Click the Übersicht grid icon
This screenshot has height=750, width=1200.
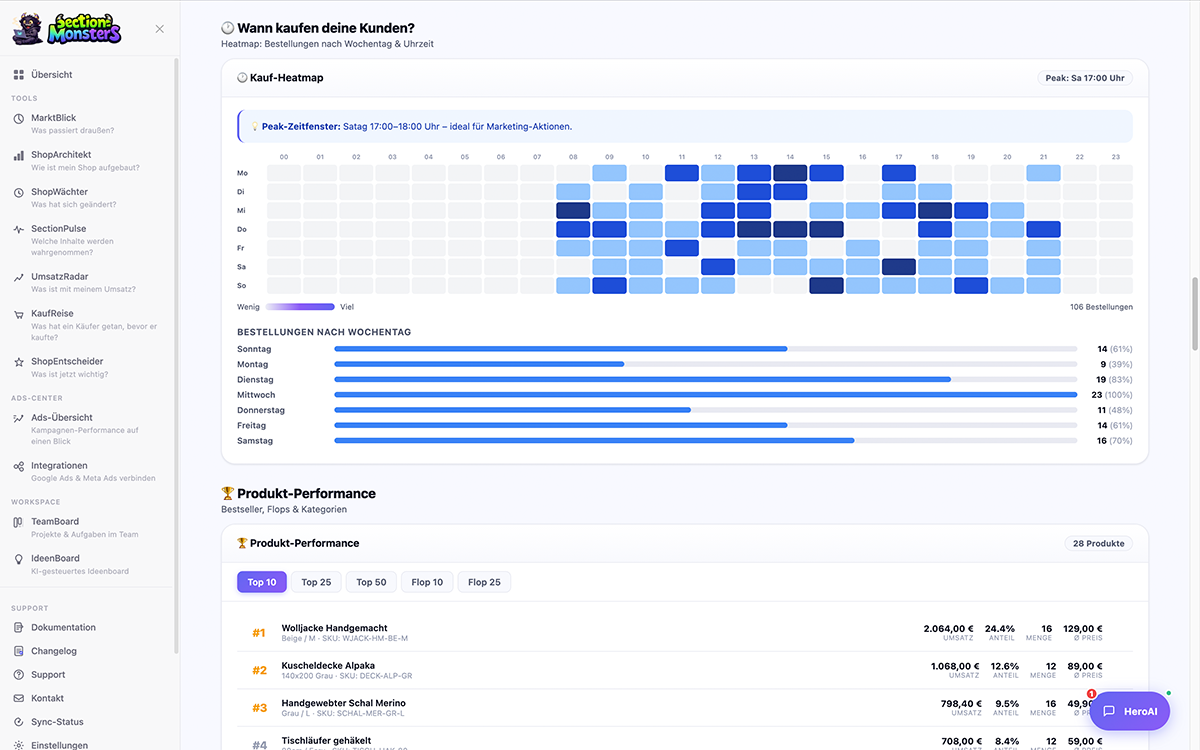click(19, 75)
